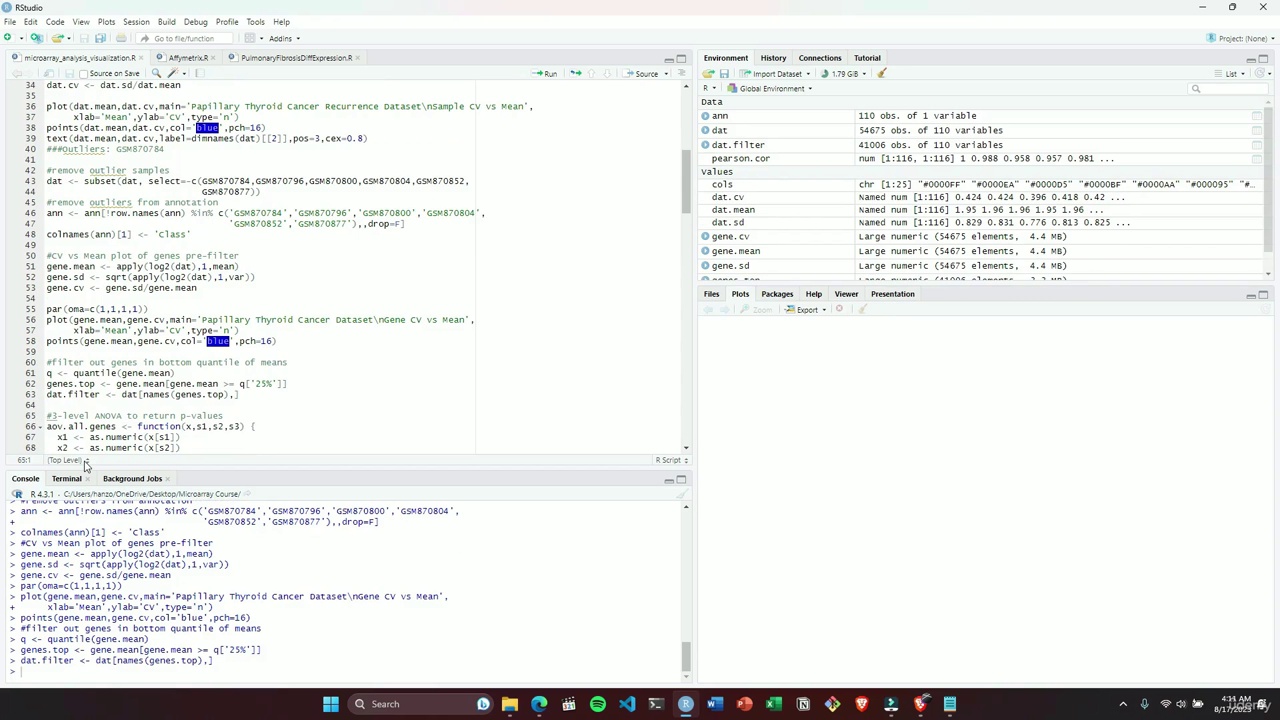Viewport: 1280px width, 720px height.
Task: Open Windows Start button on taskbar
Action: (x=330, y=704)
